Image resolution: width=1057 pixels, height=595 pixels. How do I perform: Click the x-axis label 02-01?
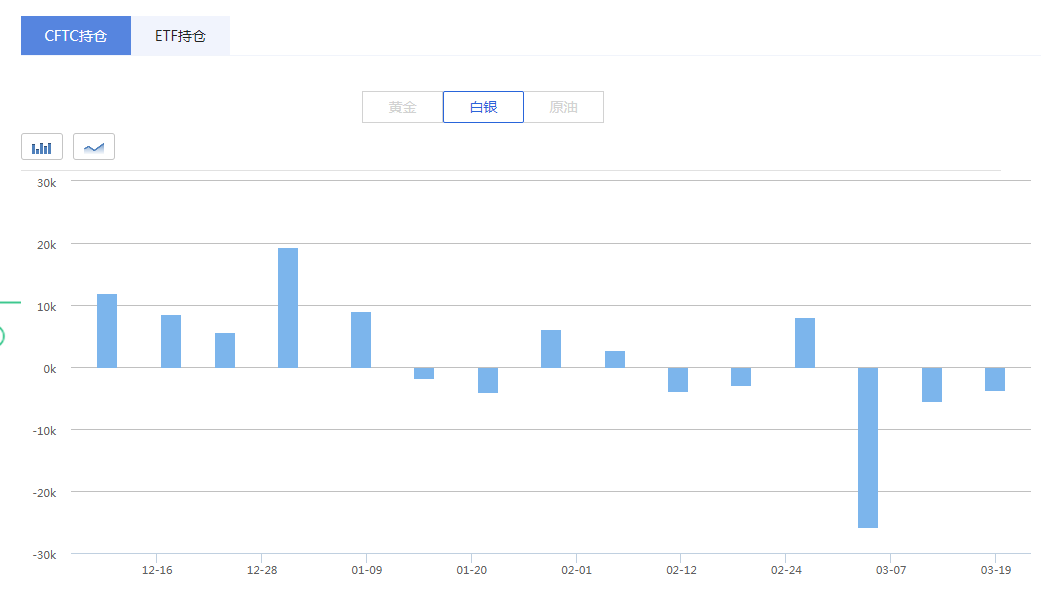pyautogui.click(x=576, y=570)
